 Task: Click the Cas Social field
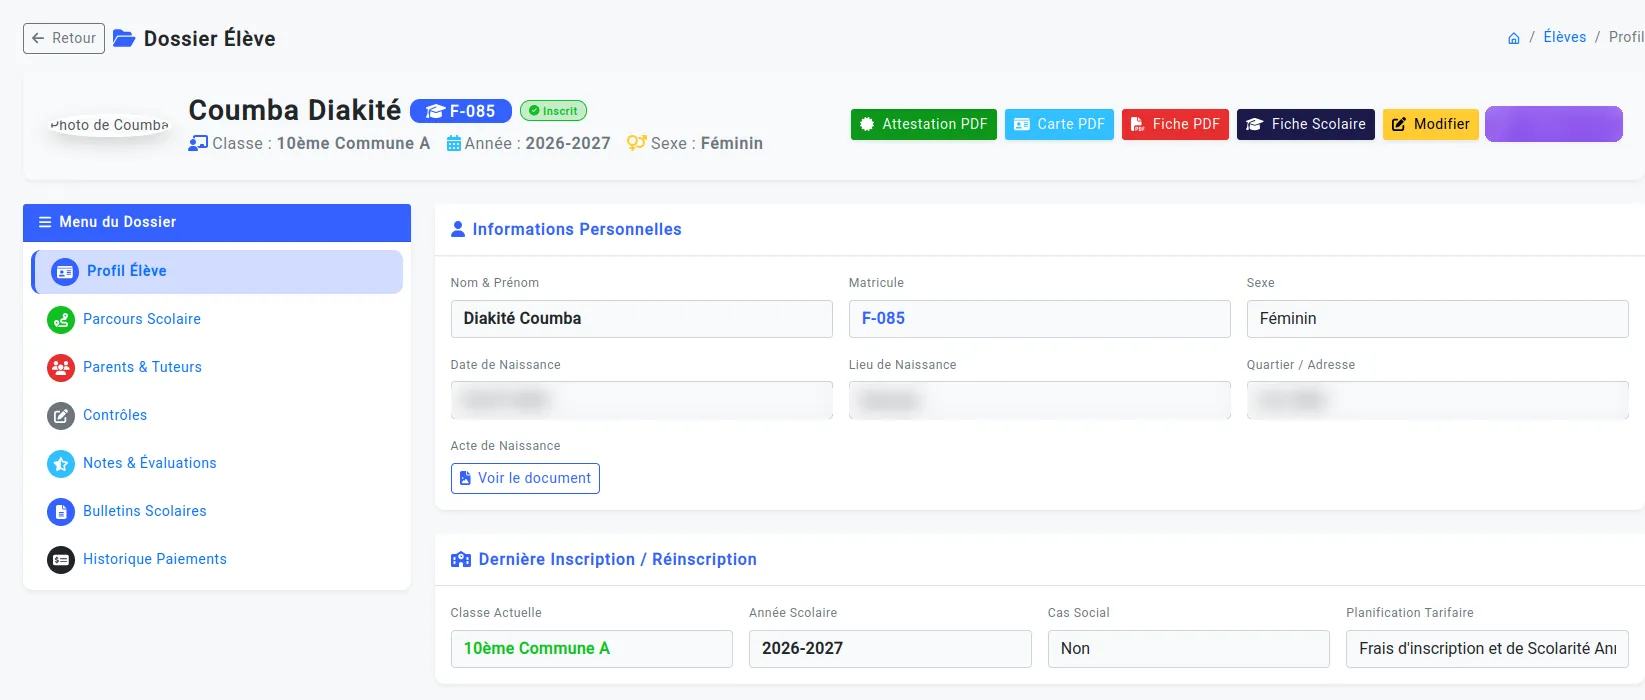tap(1189, 649)
